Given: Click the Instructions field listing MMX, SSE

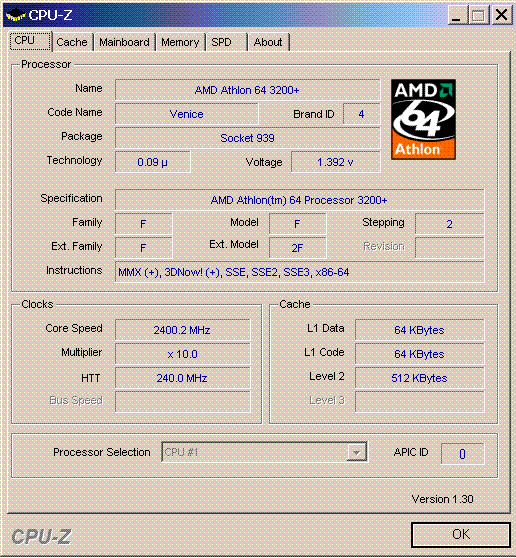Looking at the screenshot, I should coord(300,272).
